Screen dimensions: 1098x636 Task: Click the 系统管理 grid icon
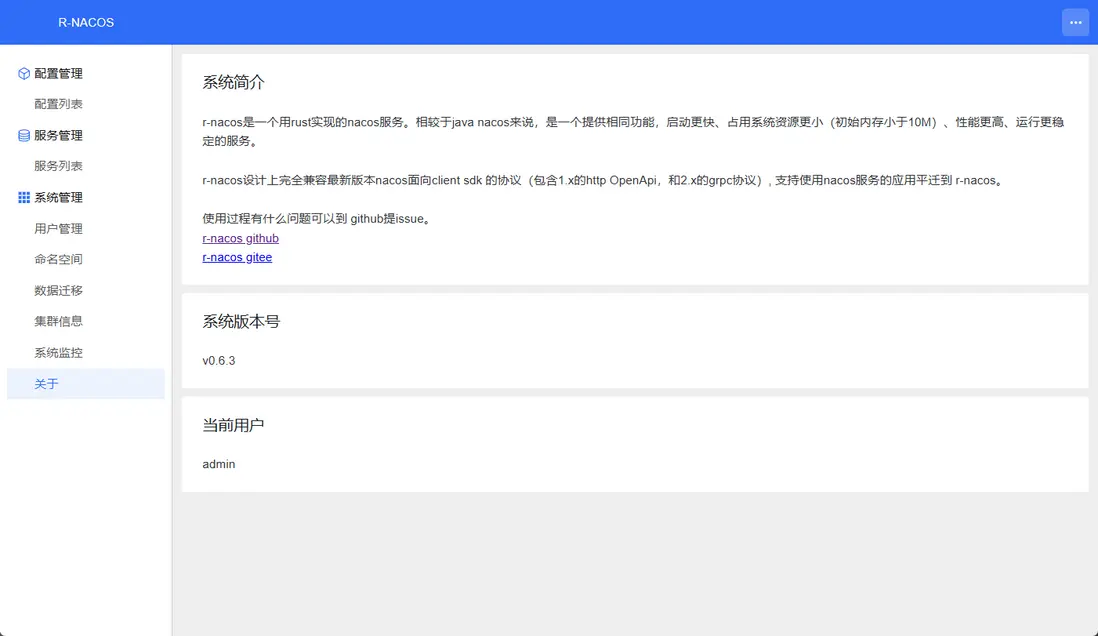(24, 198)
